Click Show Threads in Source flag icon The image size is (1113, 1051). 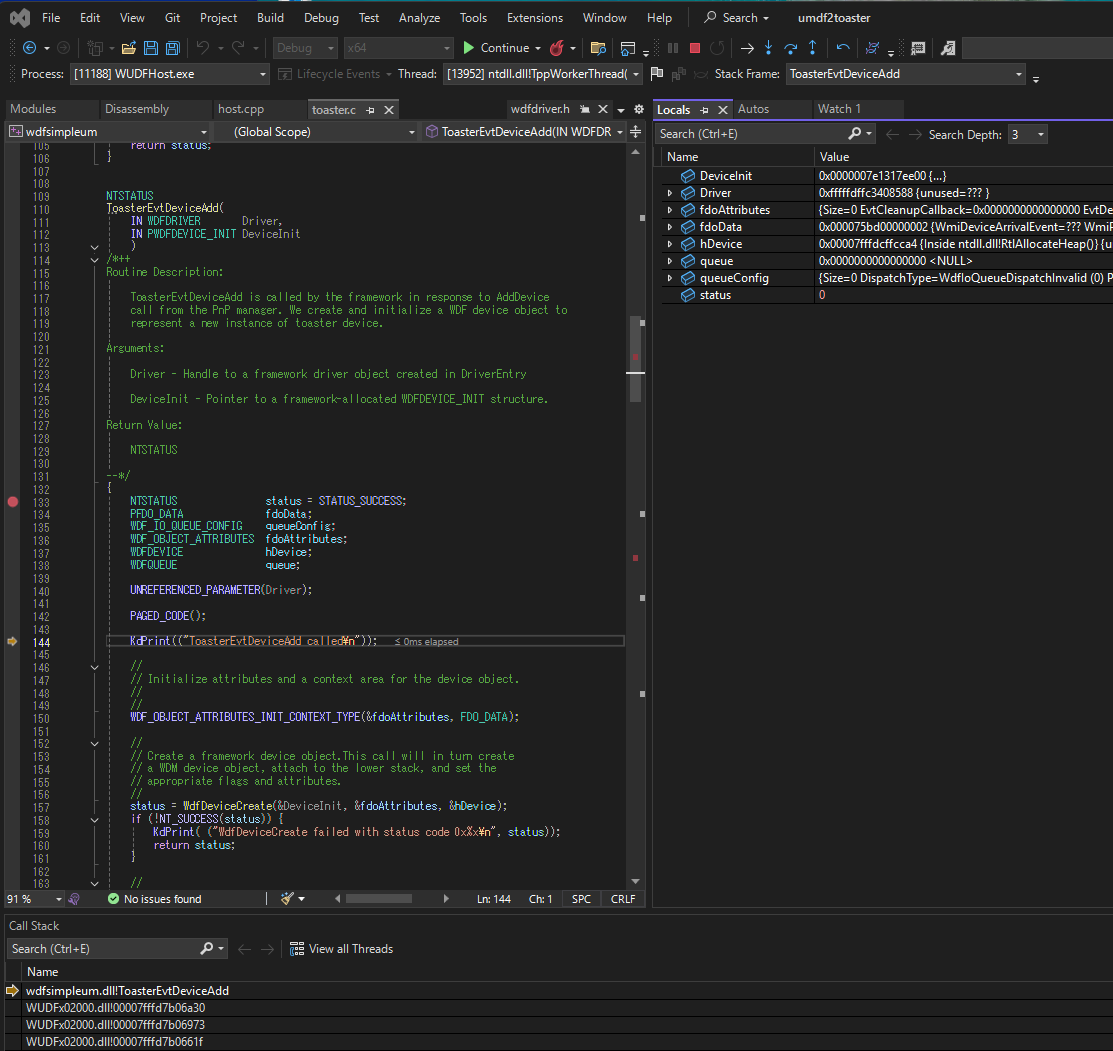656,74
